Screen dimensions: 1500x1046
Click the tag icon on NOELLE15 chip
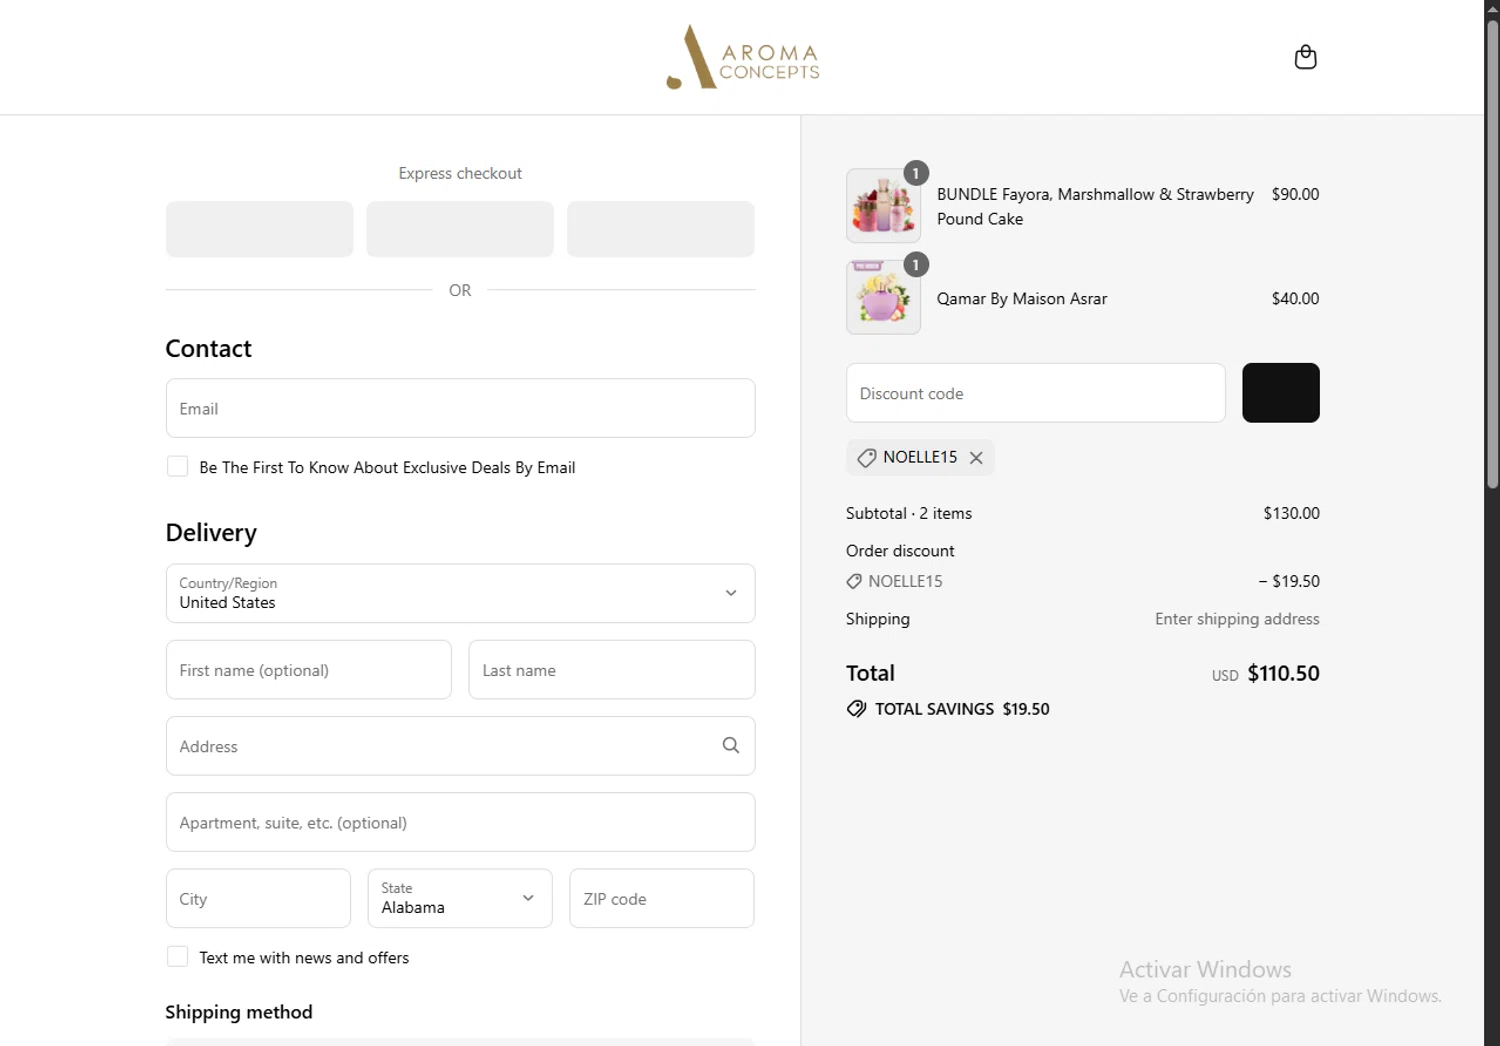click(866, 457)
